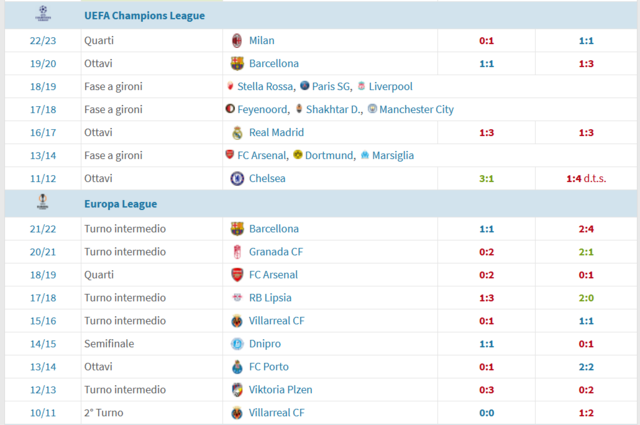Open the 1:4 d.t.s. result against Chelsea
This screenshot has width=640, height=425.
tap(586, 178)
